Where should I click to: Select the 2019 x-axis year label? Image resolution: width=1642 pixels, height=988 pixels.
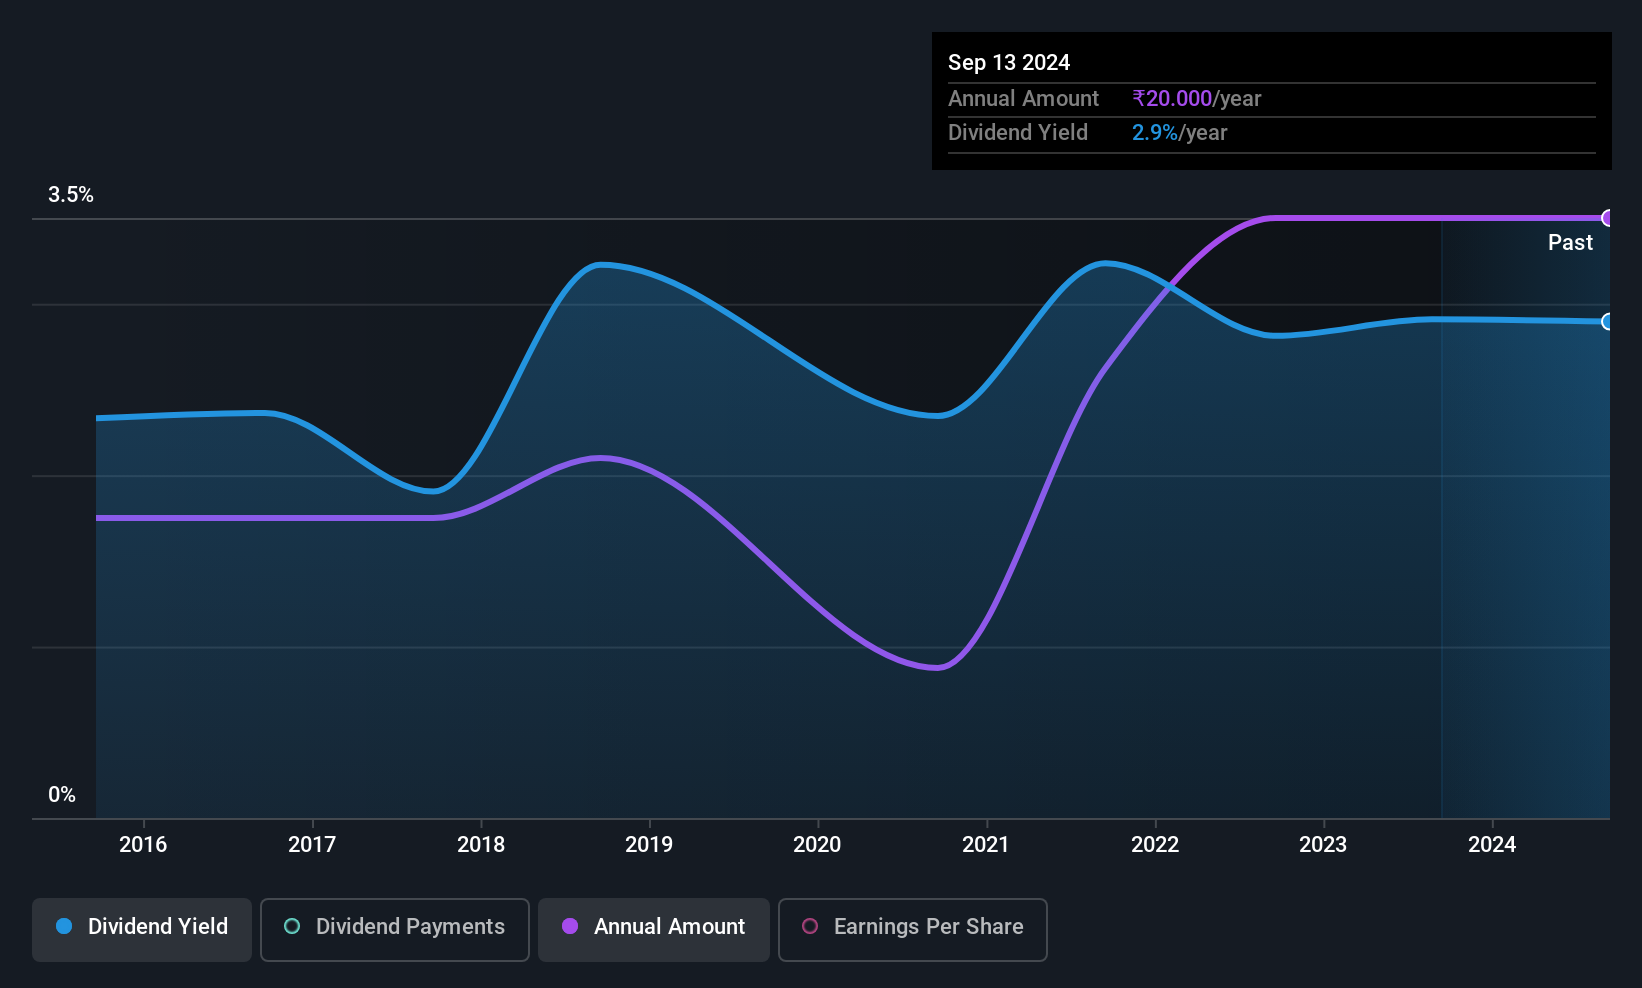[x=649, y=844]
